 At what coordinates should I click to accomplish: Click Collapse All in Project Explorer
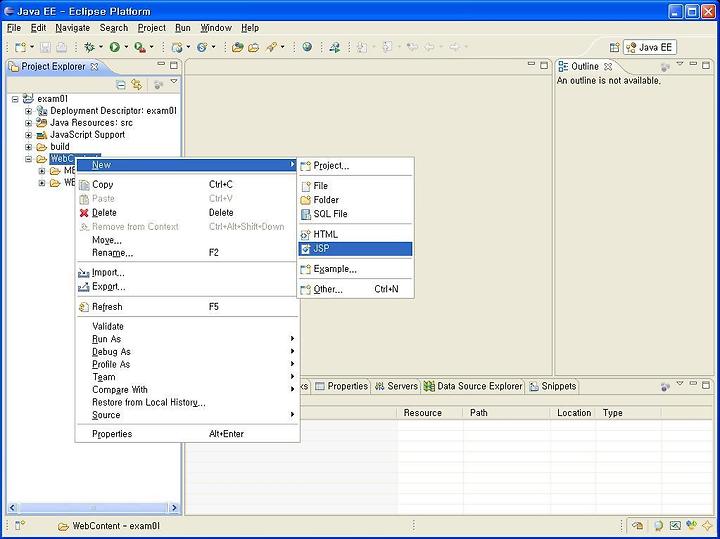coord(120,84)
